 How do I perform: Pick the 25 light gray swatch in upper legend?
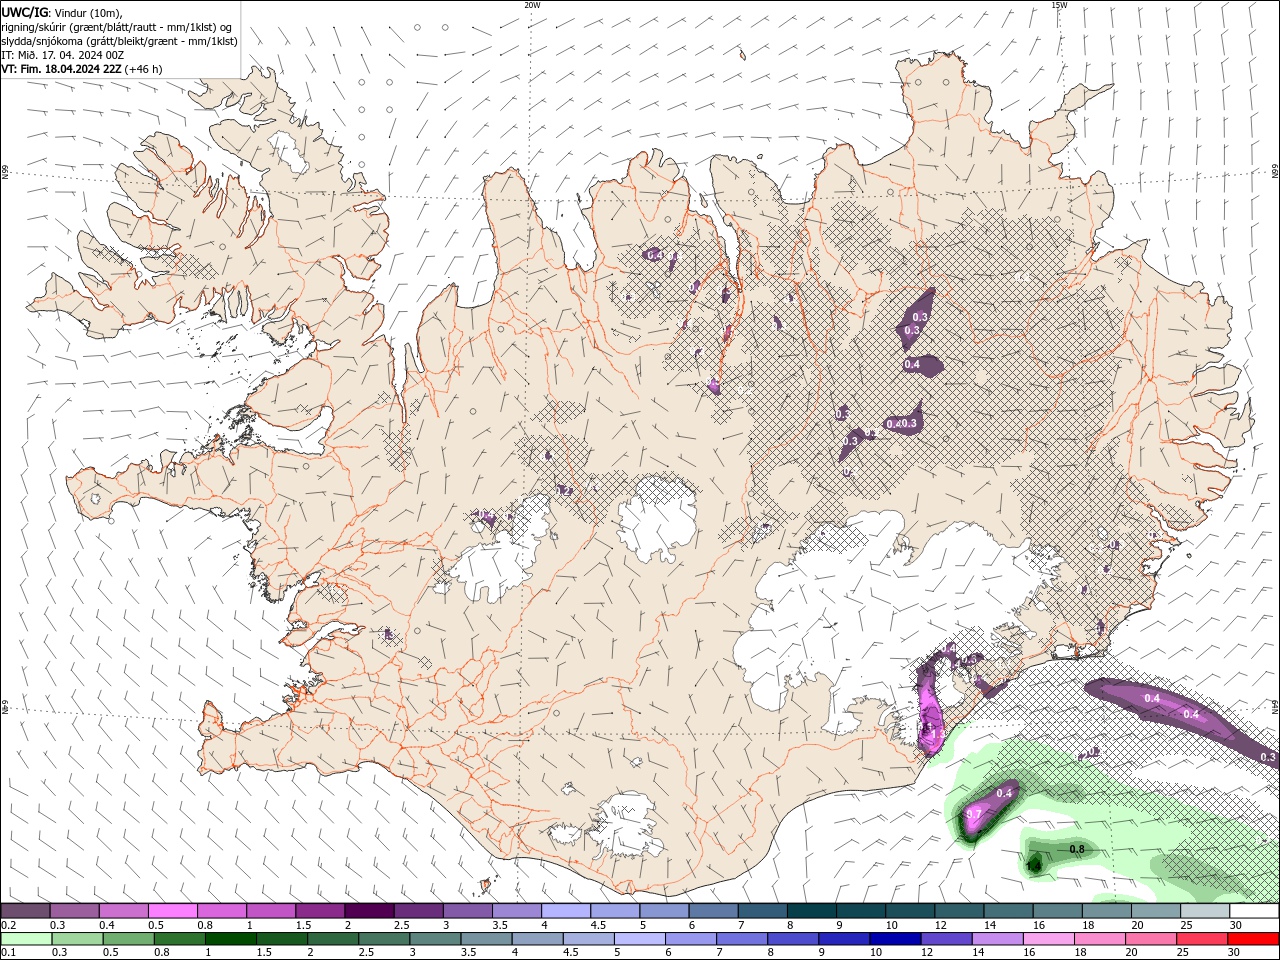[x=1206, y=911]
